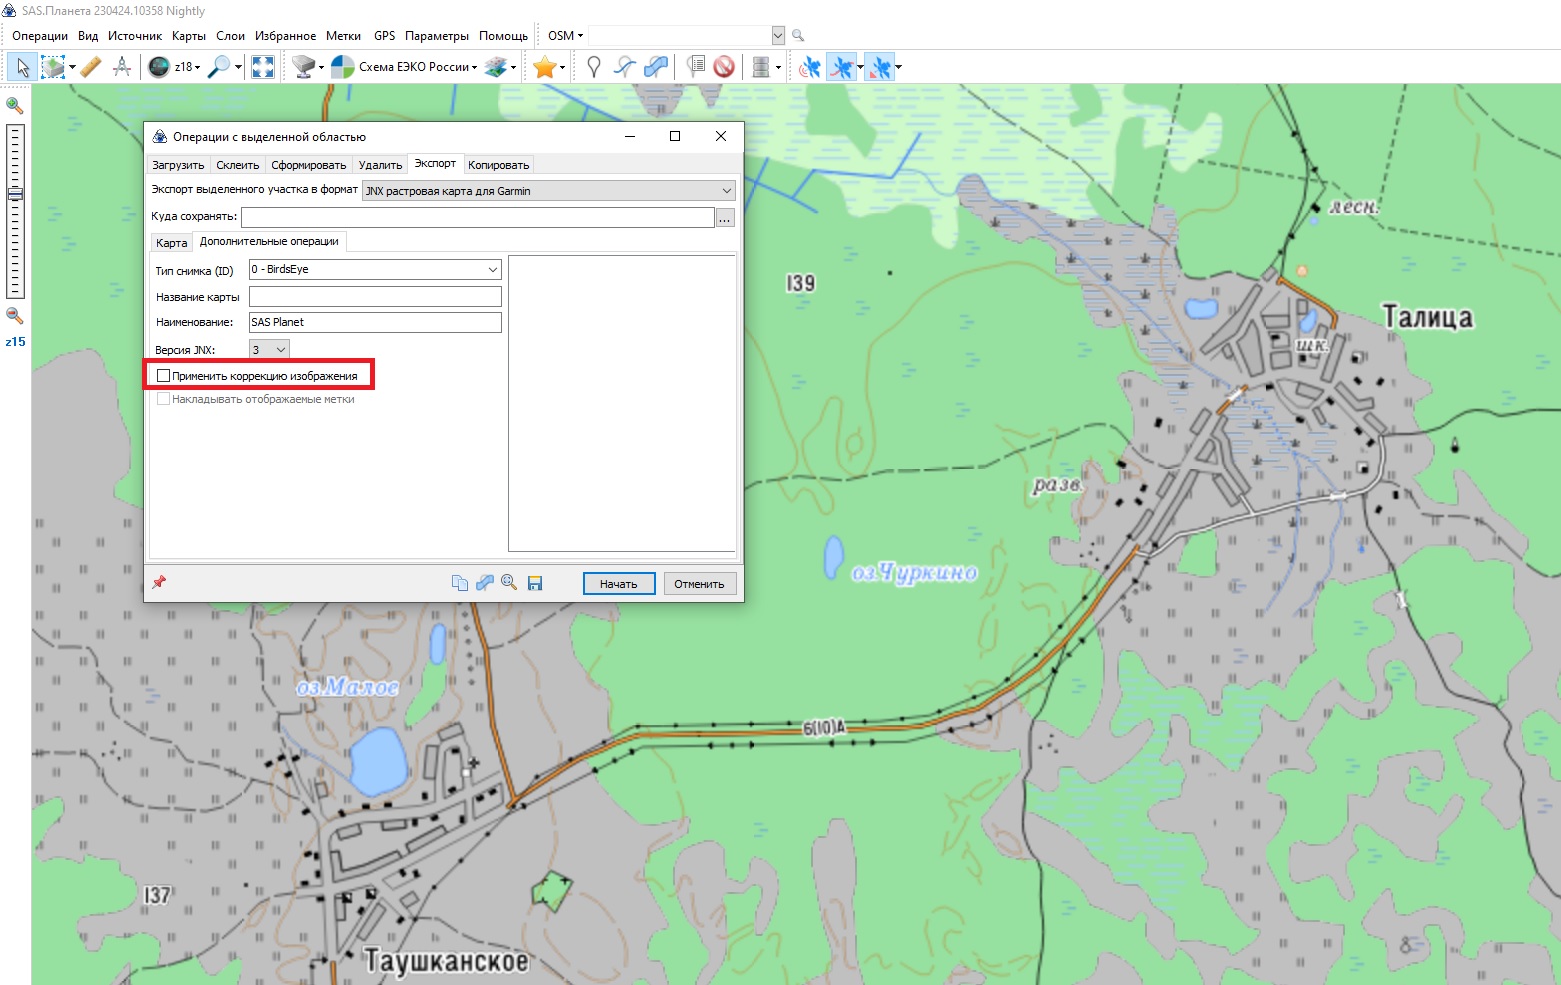Open favorites via the star icon

point(544,67)
